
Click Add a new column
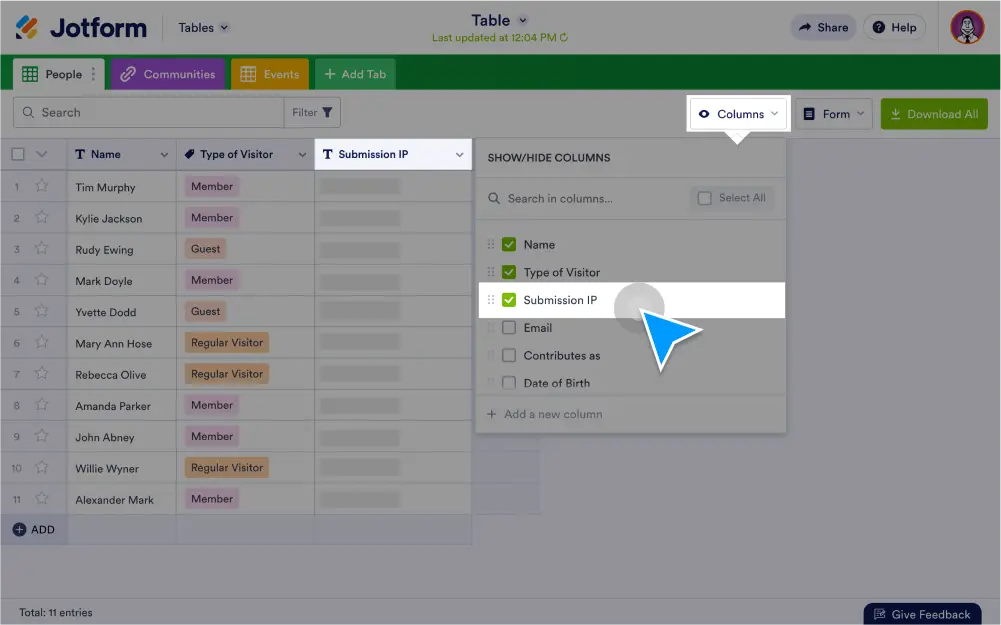[552, 414]
